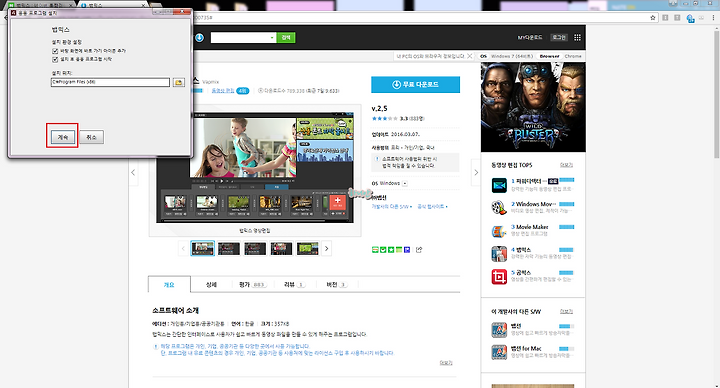Uncheck the start app after install checkbox
The height and width of the screenshot is (388, 720).
(55, 59)
